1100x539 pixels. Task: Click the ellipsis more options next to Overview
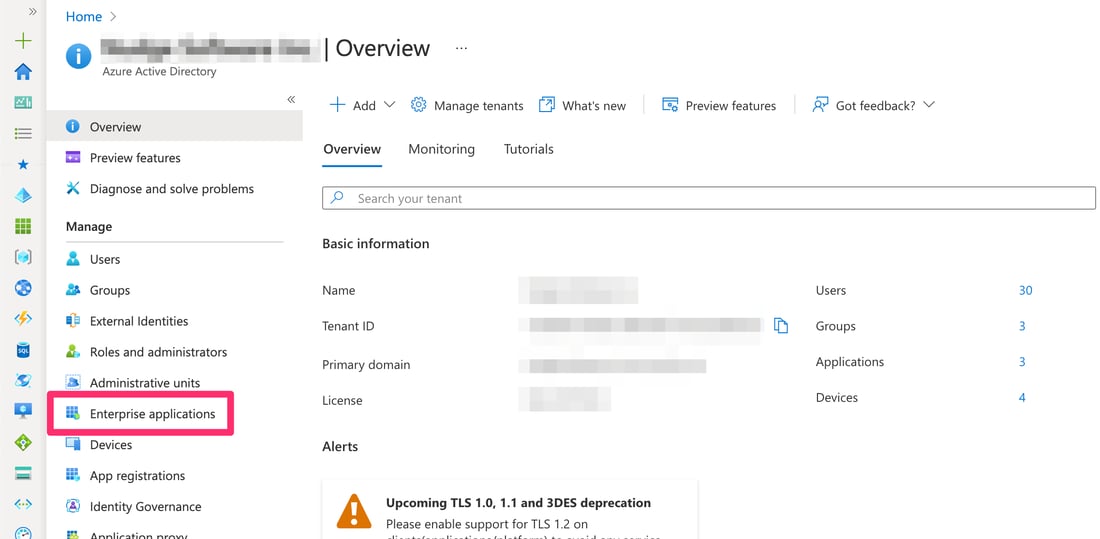(x=461, y=48)
